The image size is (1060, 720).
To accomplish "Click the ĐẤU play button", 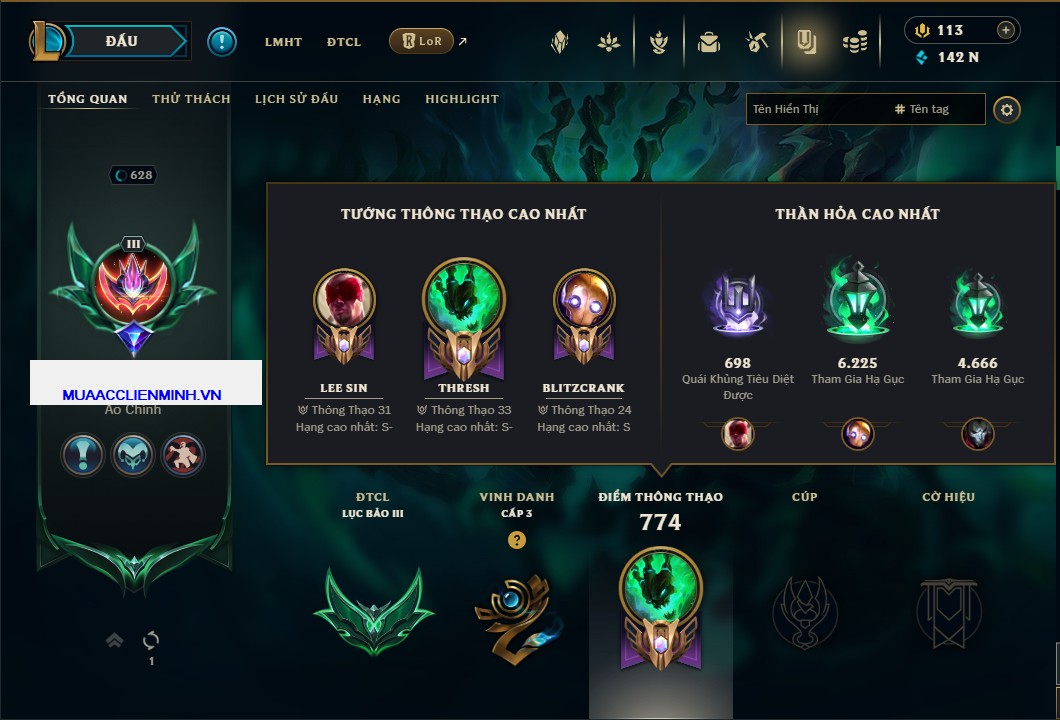I will tap(122, 41).
